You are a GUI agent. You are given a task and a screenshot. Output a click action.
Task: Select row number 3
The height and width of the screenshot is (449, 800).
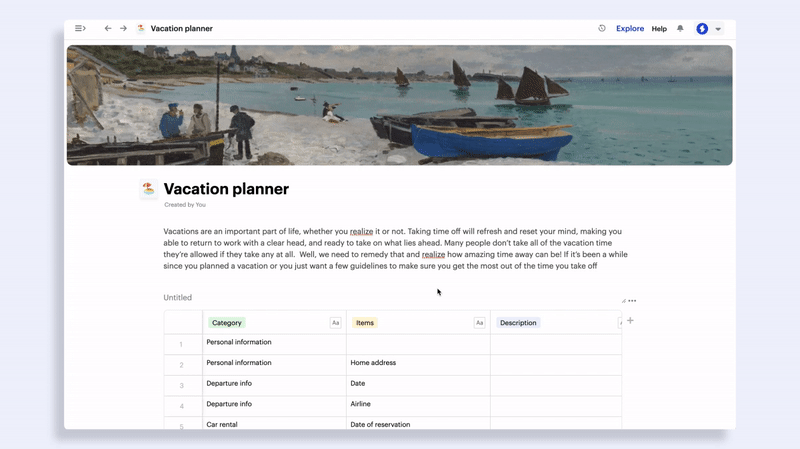click(x=181, y=386)
